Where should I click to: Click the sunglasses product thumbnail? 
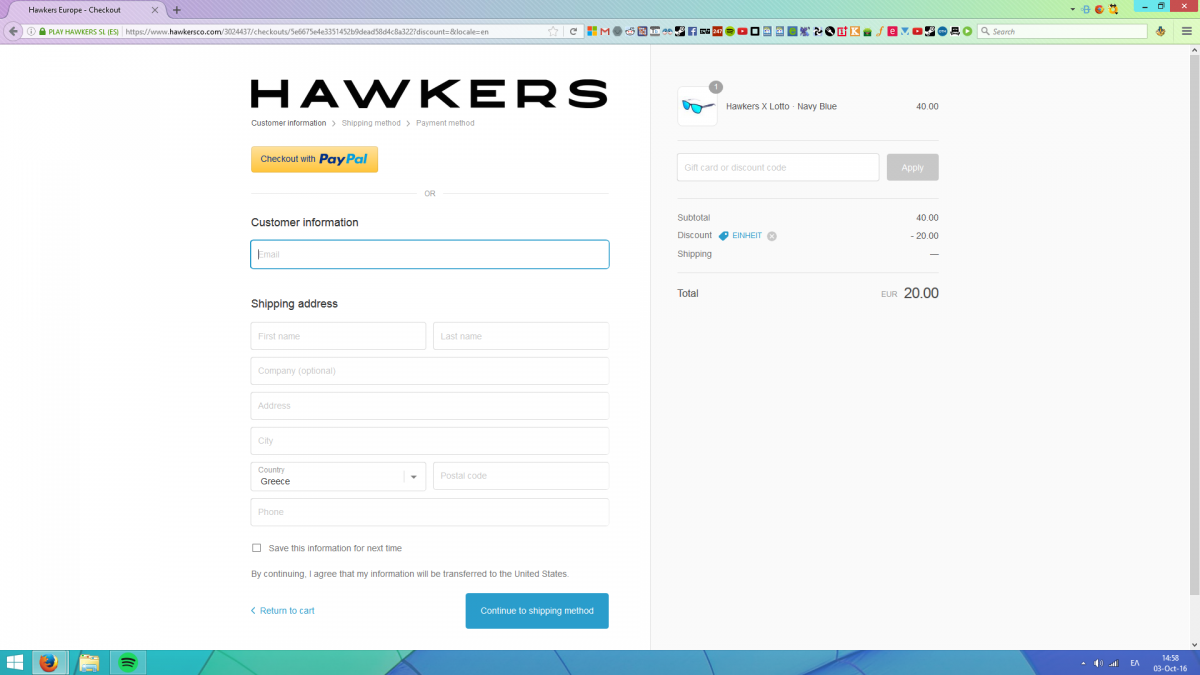(697, 106)
